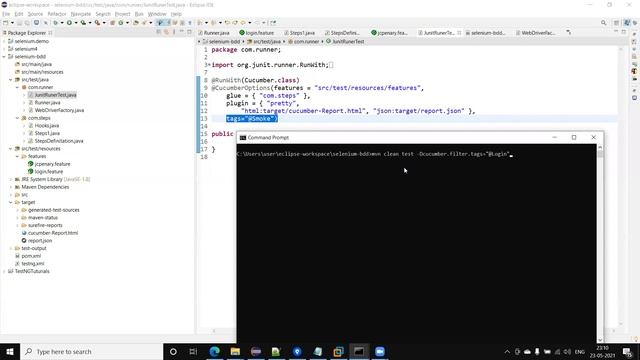This screenshot has height=360, width=640.
Task: Open the New file dropdown arrow
Action: [x=12, y=23]
